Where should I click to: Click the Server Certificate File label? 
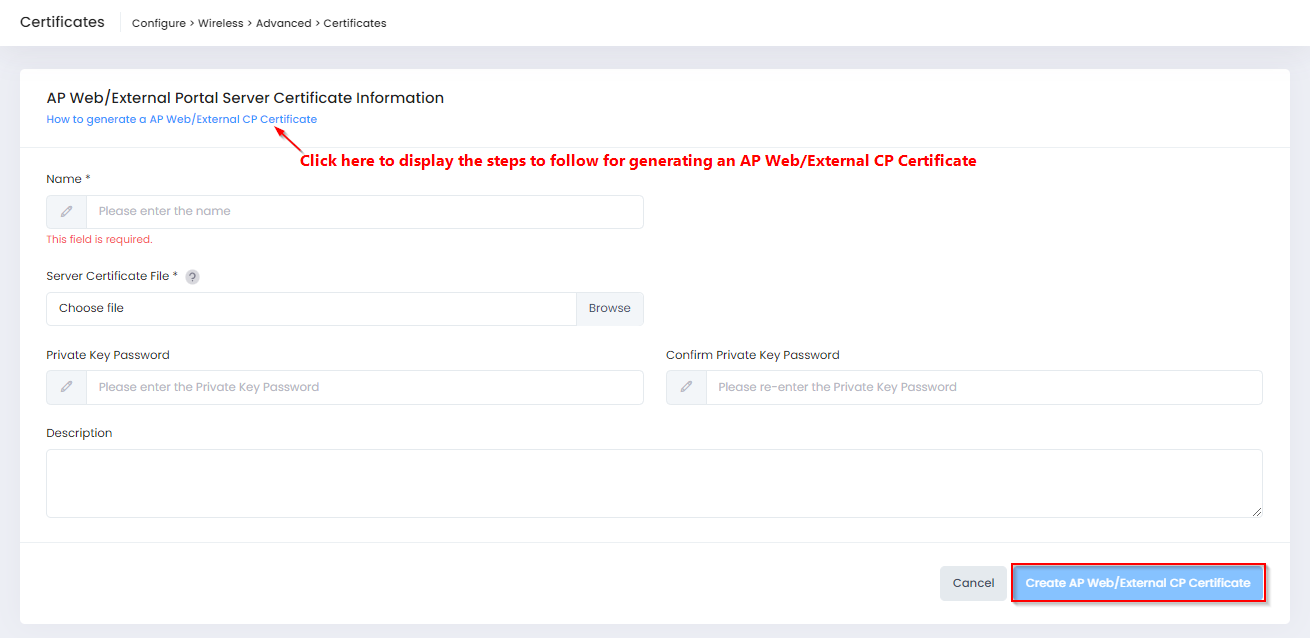(110, 276)
